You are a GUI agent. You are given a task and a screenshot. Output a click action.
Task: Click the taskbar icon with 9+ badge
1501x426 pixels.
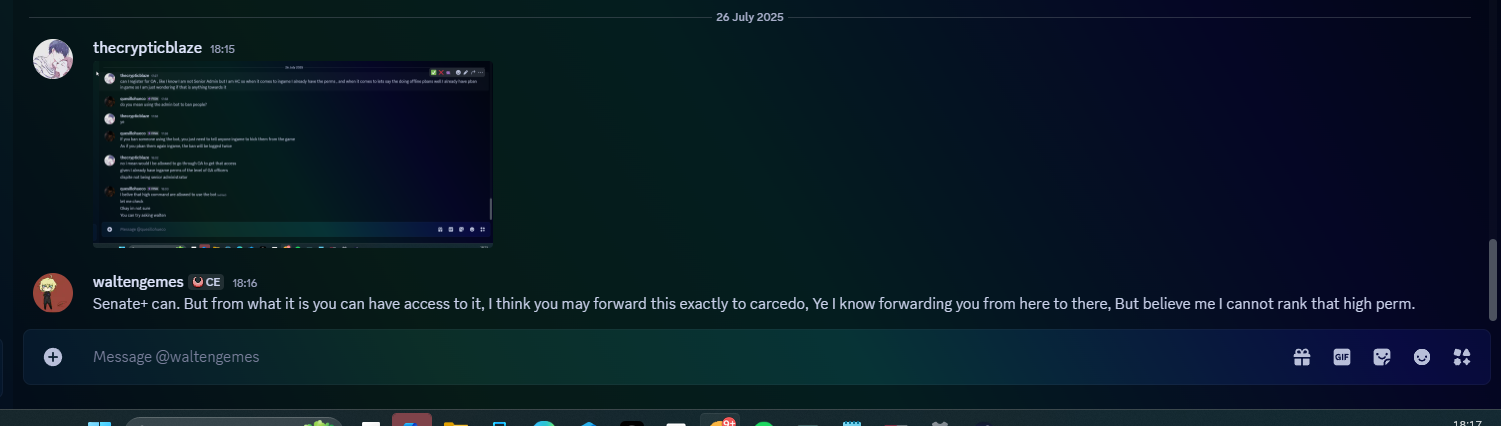(720, 420)
